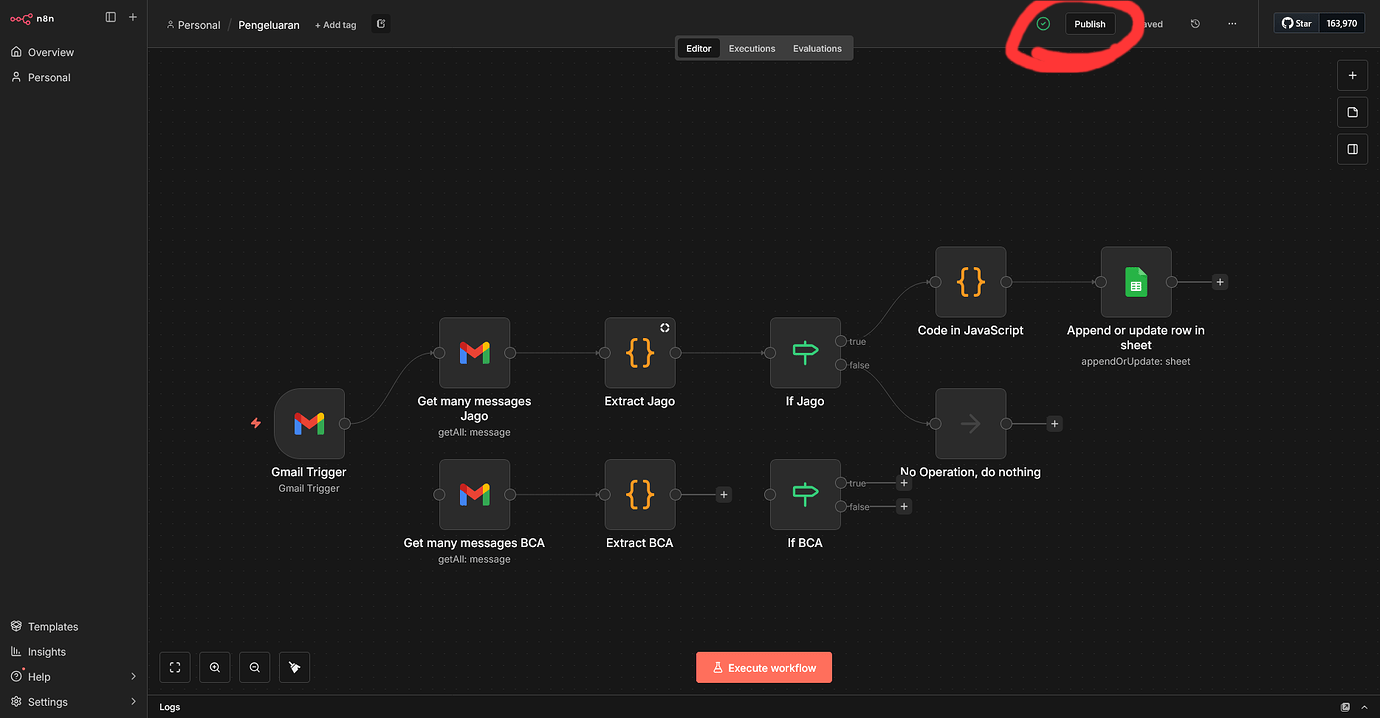Click the If Jago false output connector

(x=840, y=365)
